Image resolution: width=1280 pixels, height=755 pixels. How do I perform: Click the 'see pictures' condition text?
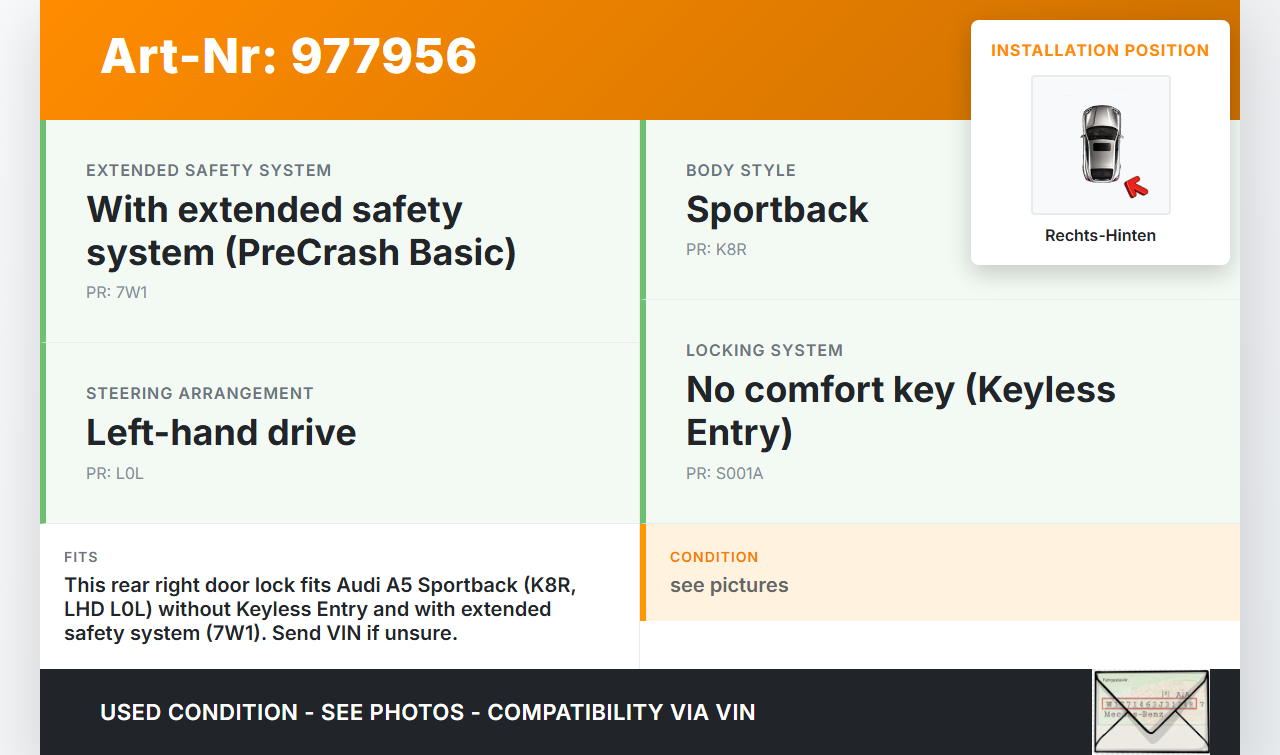[729, 585]
